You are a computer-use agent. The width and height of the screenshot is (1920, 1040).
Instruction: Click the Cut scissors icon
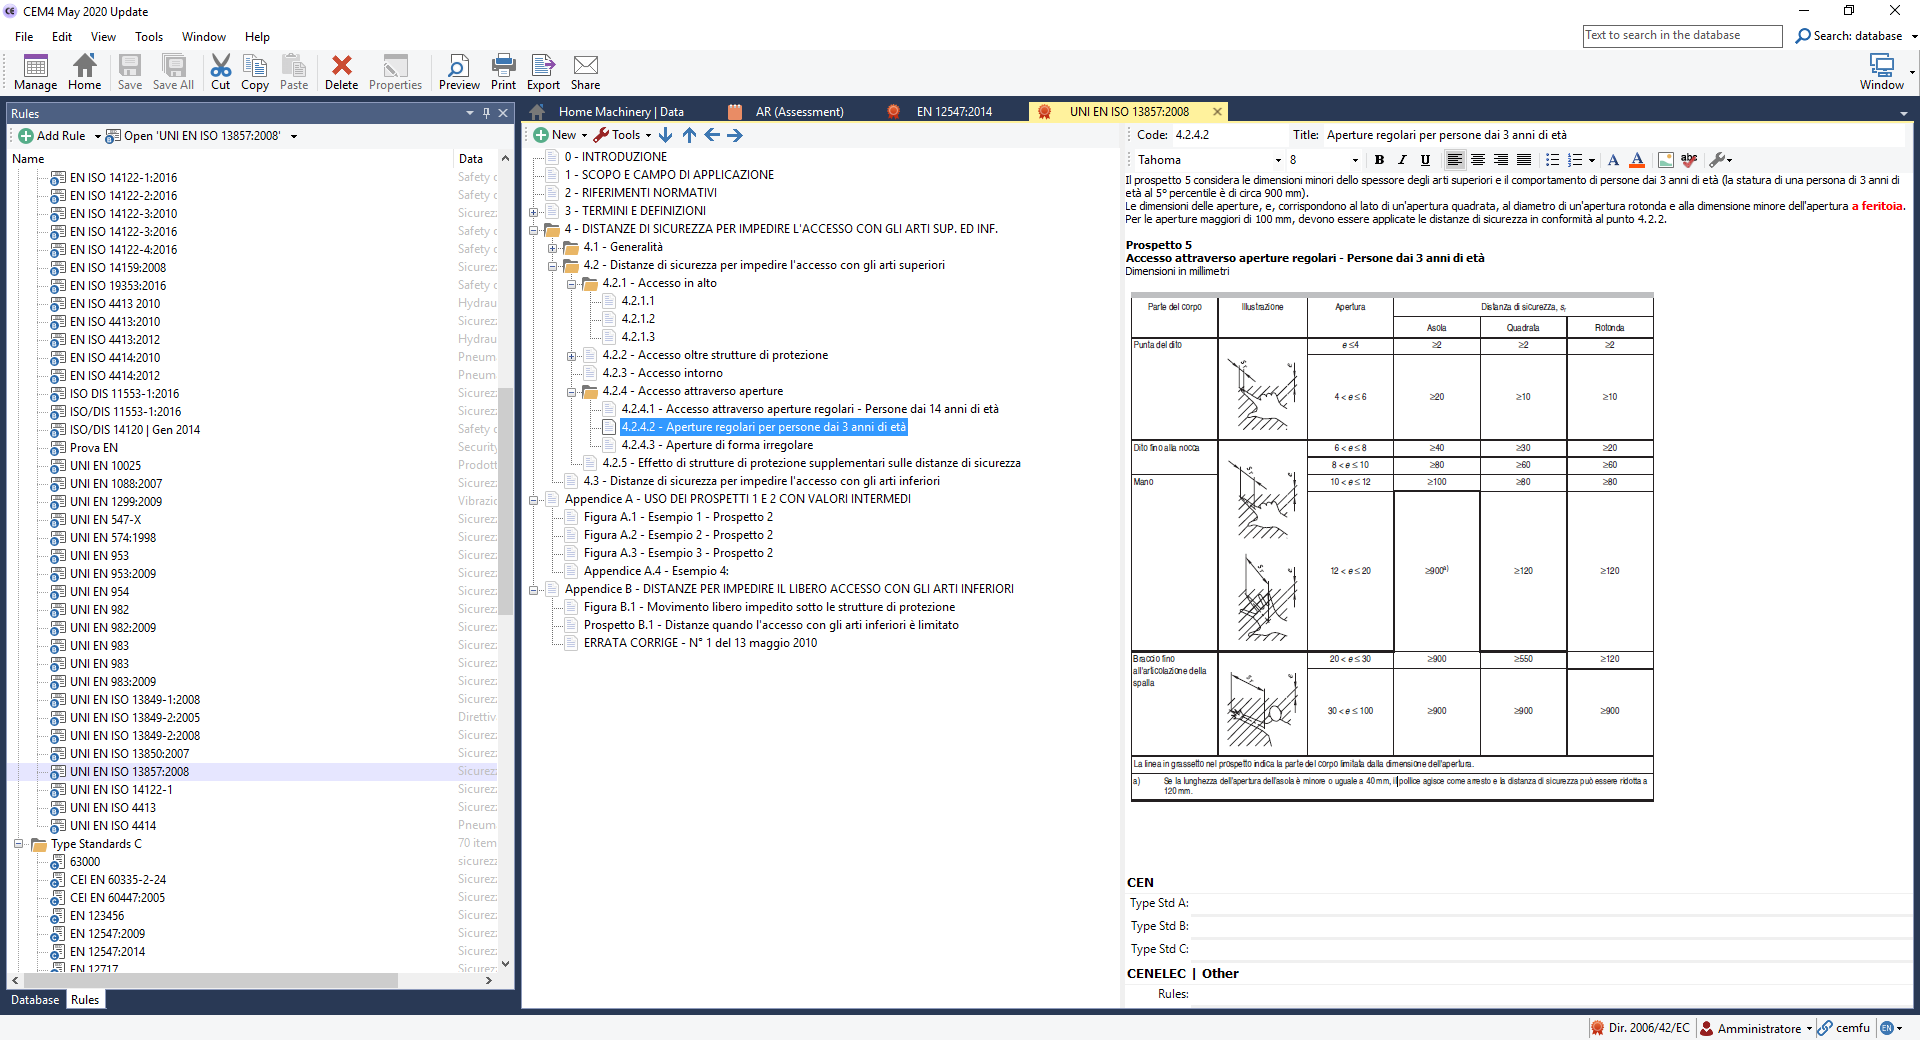tap(220, 71)
